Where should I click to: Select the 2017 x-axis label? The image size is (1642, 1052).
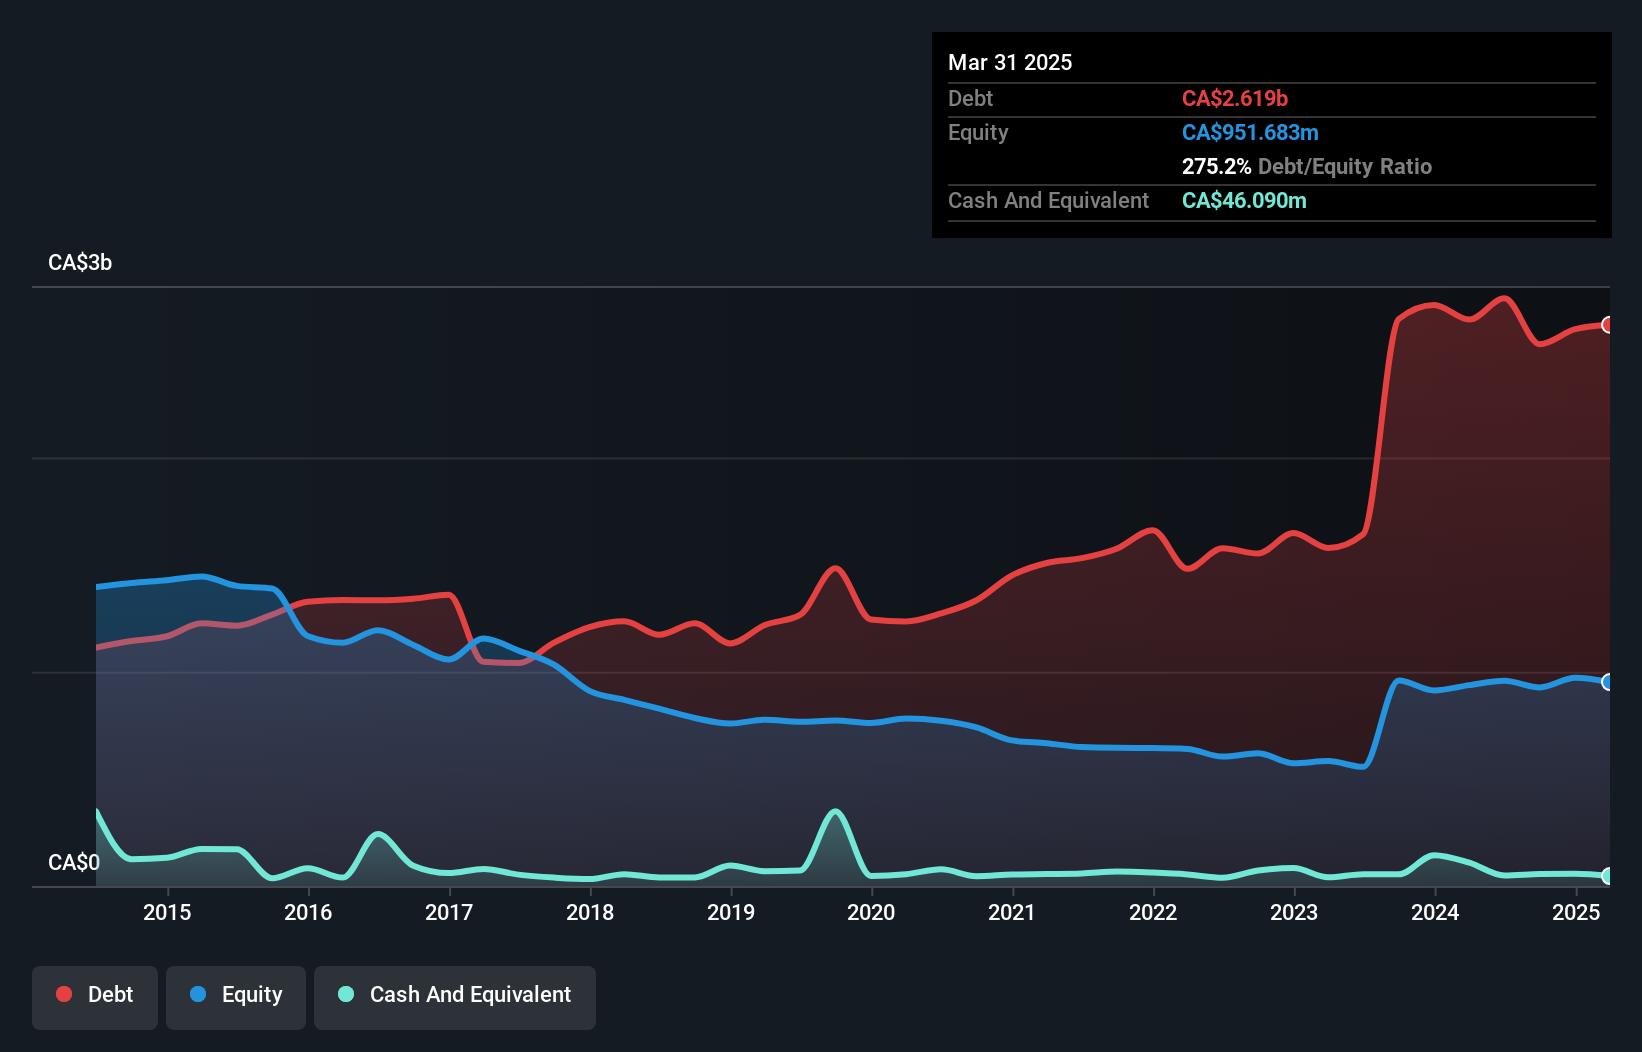click(x=449, y=912)
